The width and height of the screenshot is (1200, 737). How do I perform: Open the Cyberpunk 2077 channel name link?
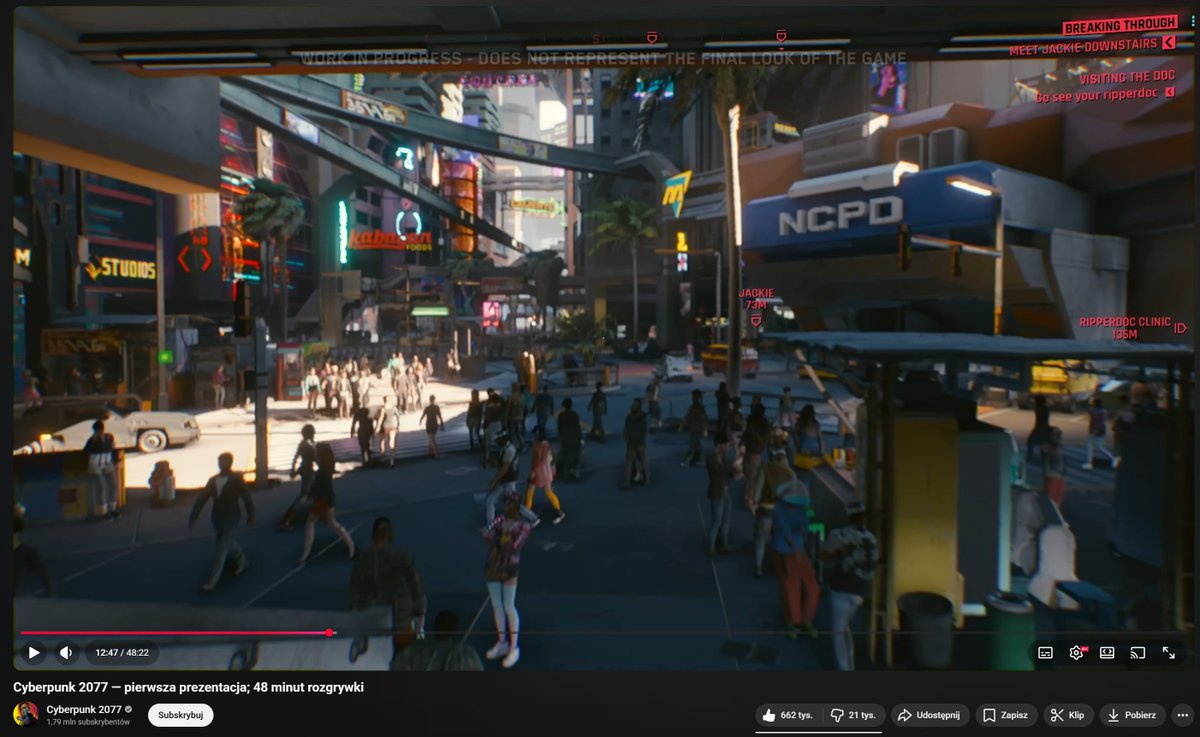(x=83, y=709)
